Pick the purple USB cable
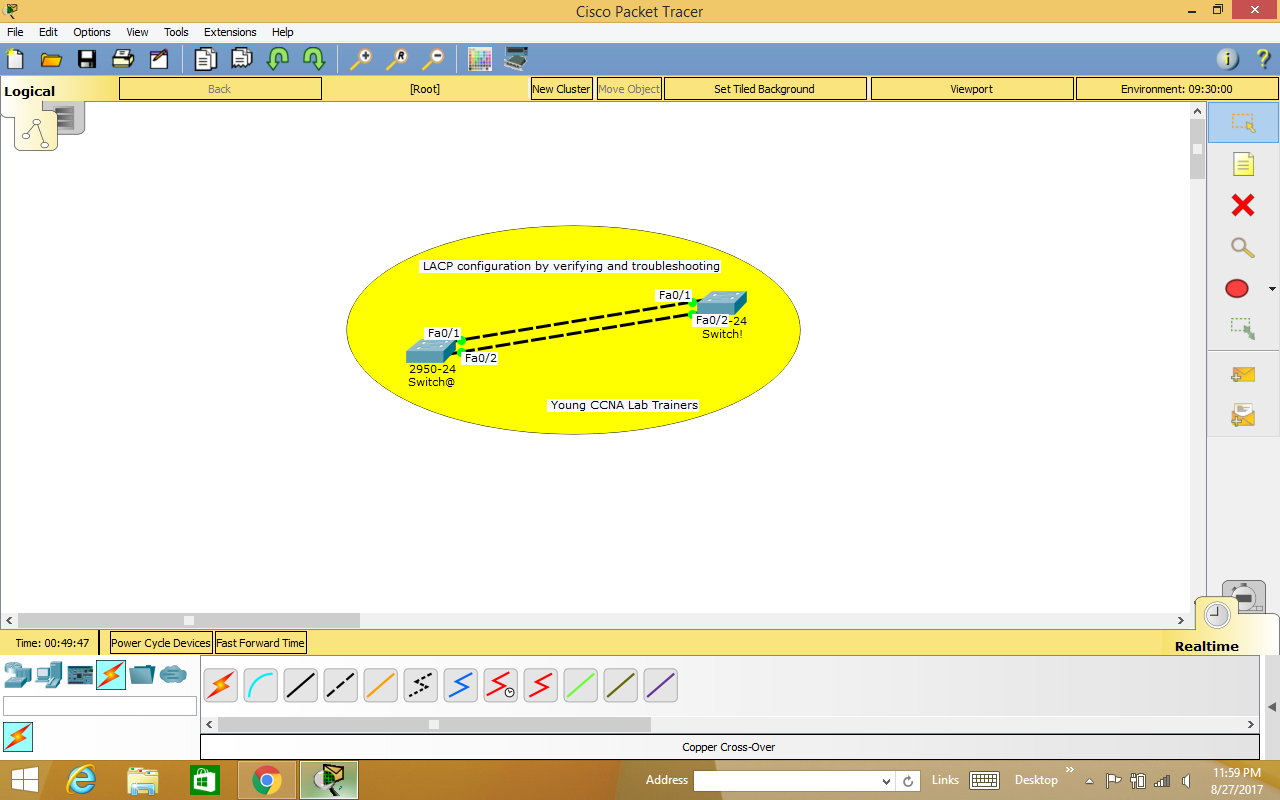This screenshot has height=800, width=1280. [x=661, y=686]
